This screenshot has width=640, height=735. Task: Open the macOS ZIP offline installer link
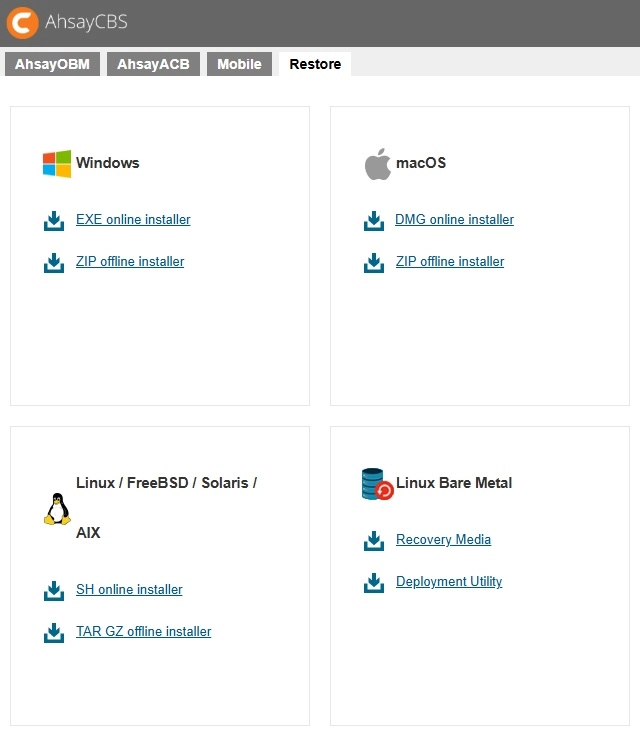[x=450, y=262]
